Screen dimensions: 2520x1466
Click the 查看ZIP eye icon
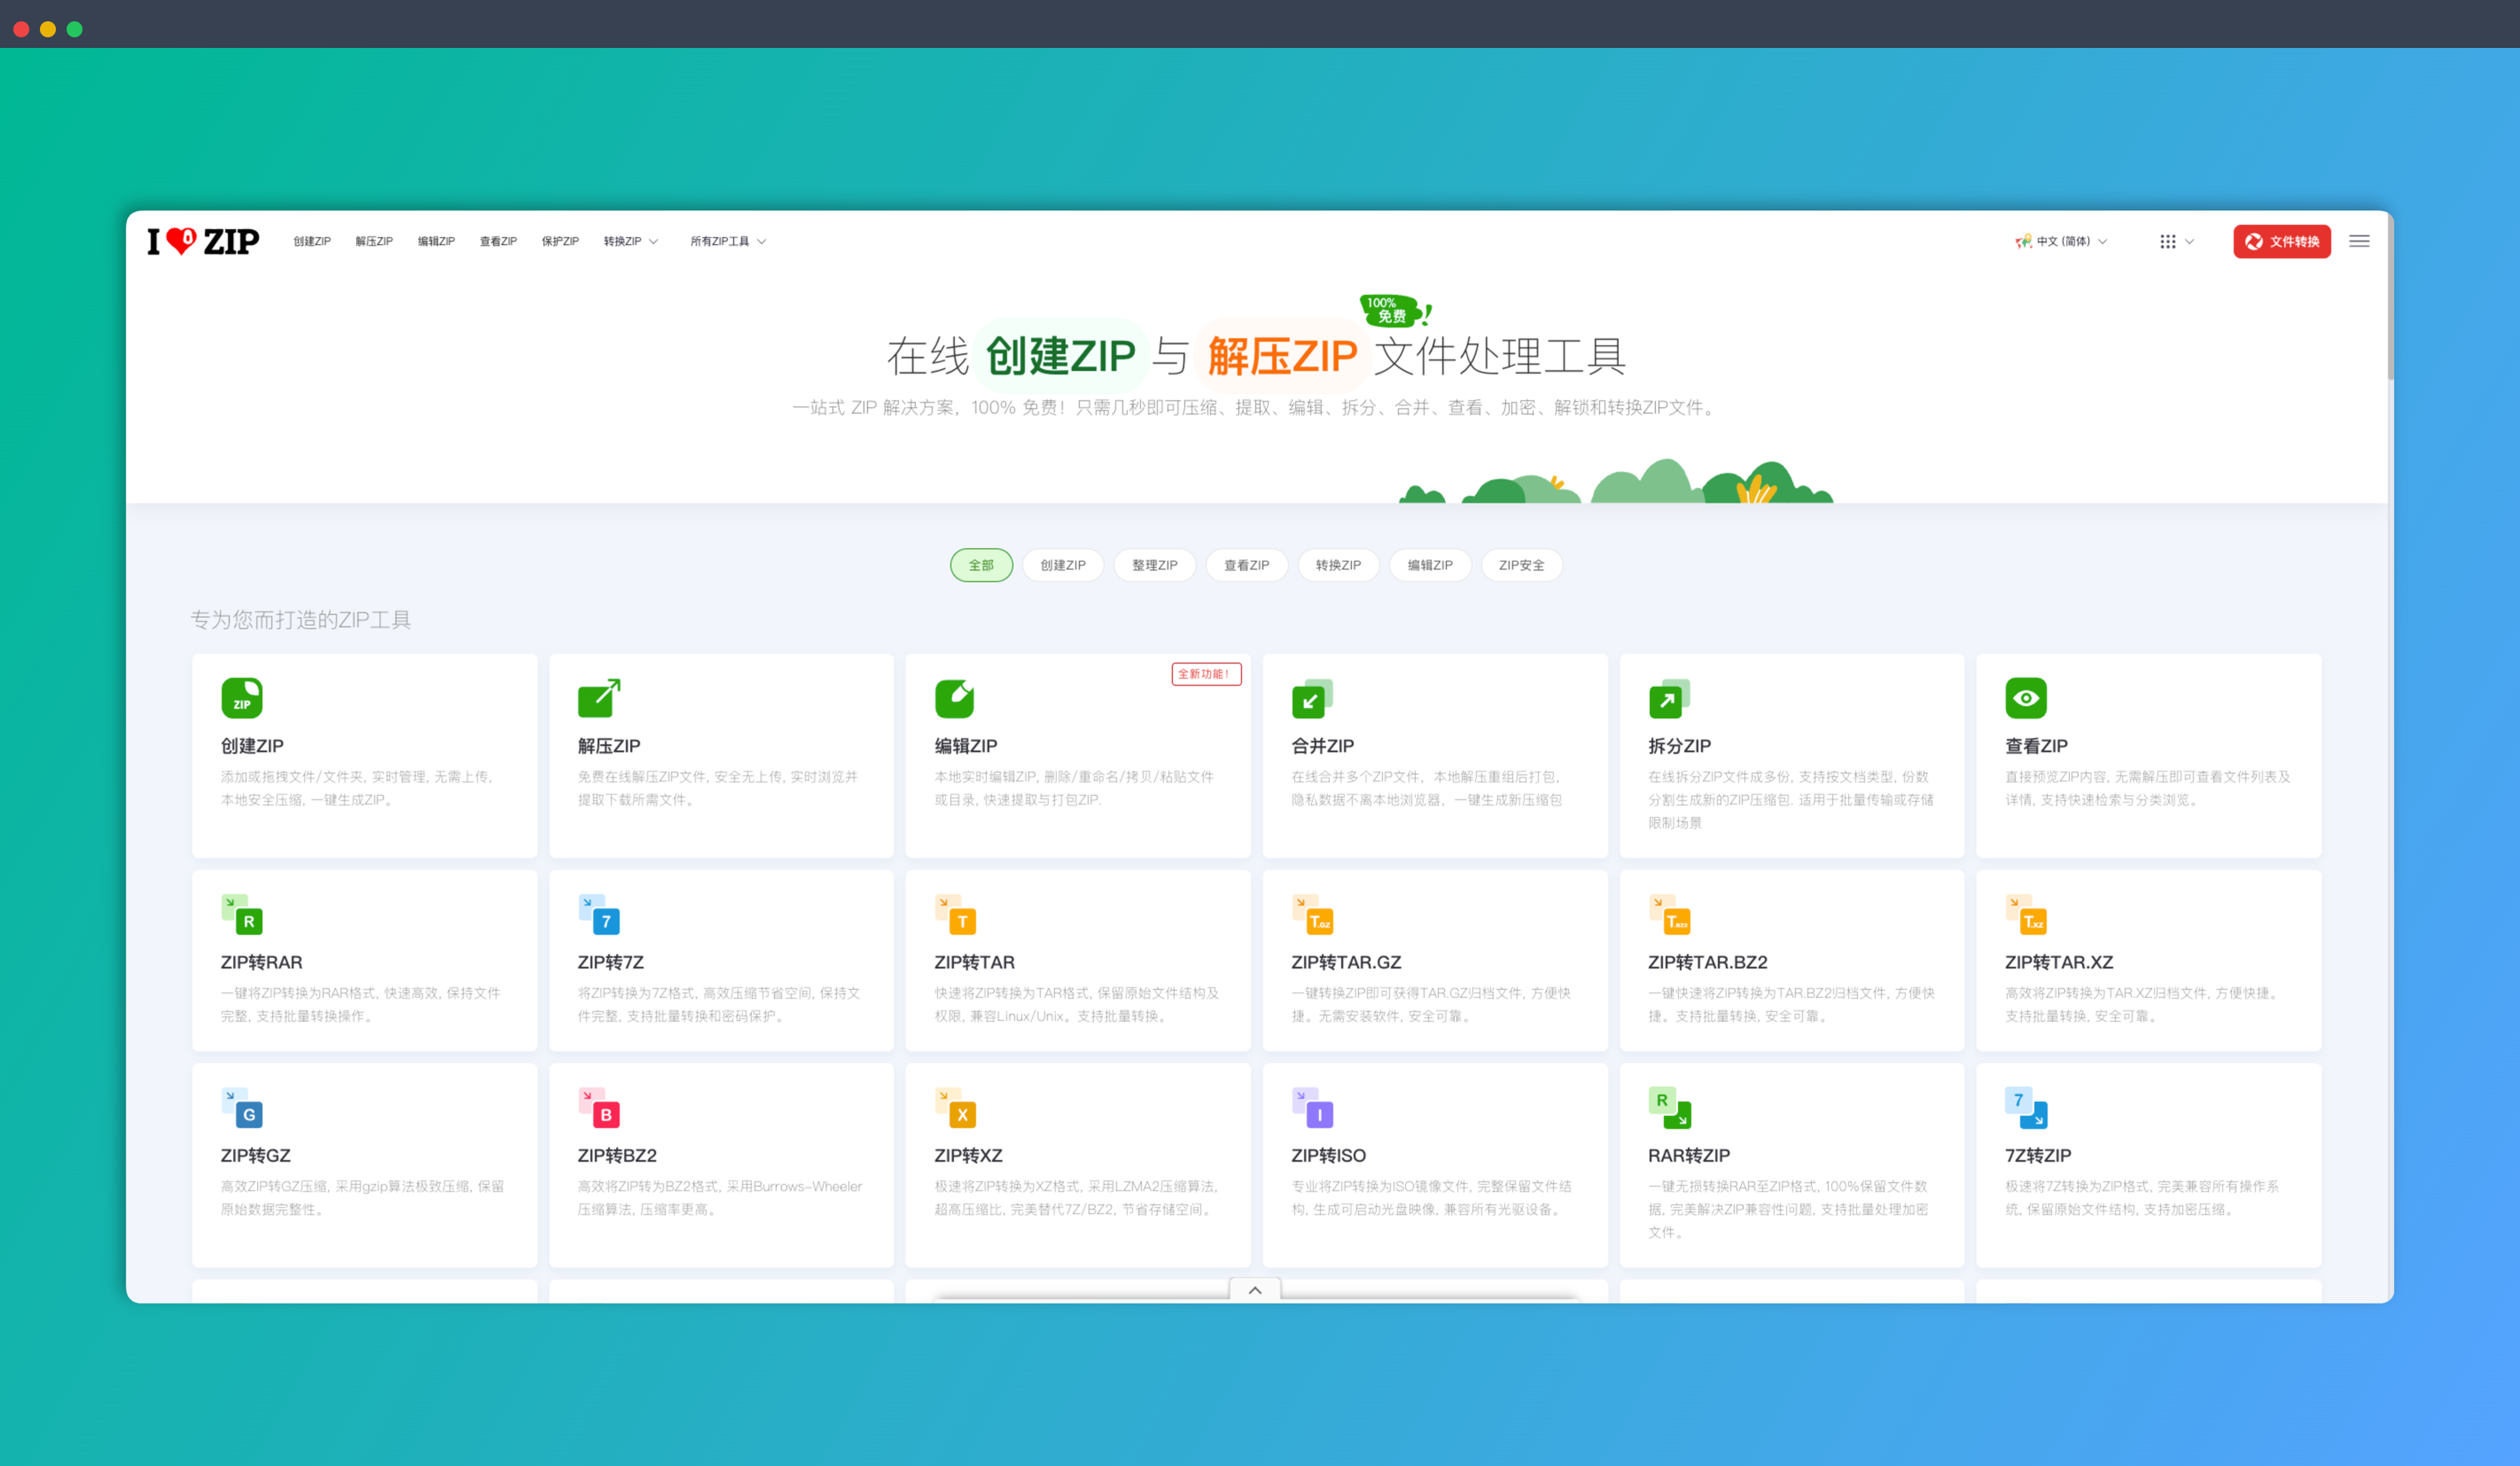[x=2026, y=698]
